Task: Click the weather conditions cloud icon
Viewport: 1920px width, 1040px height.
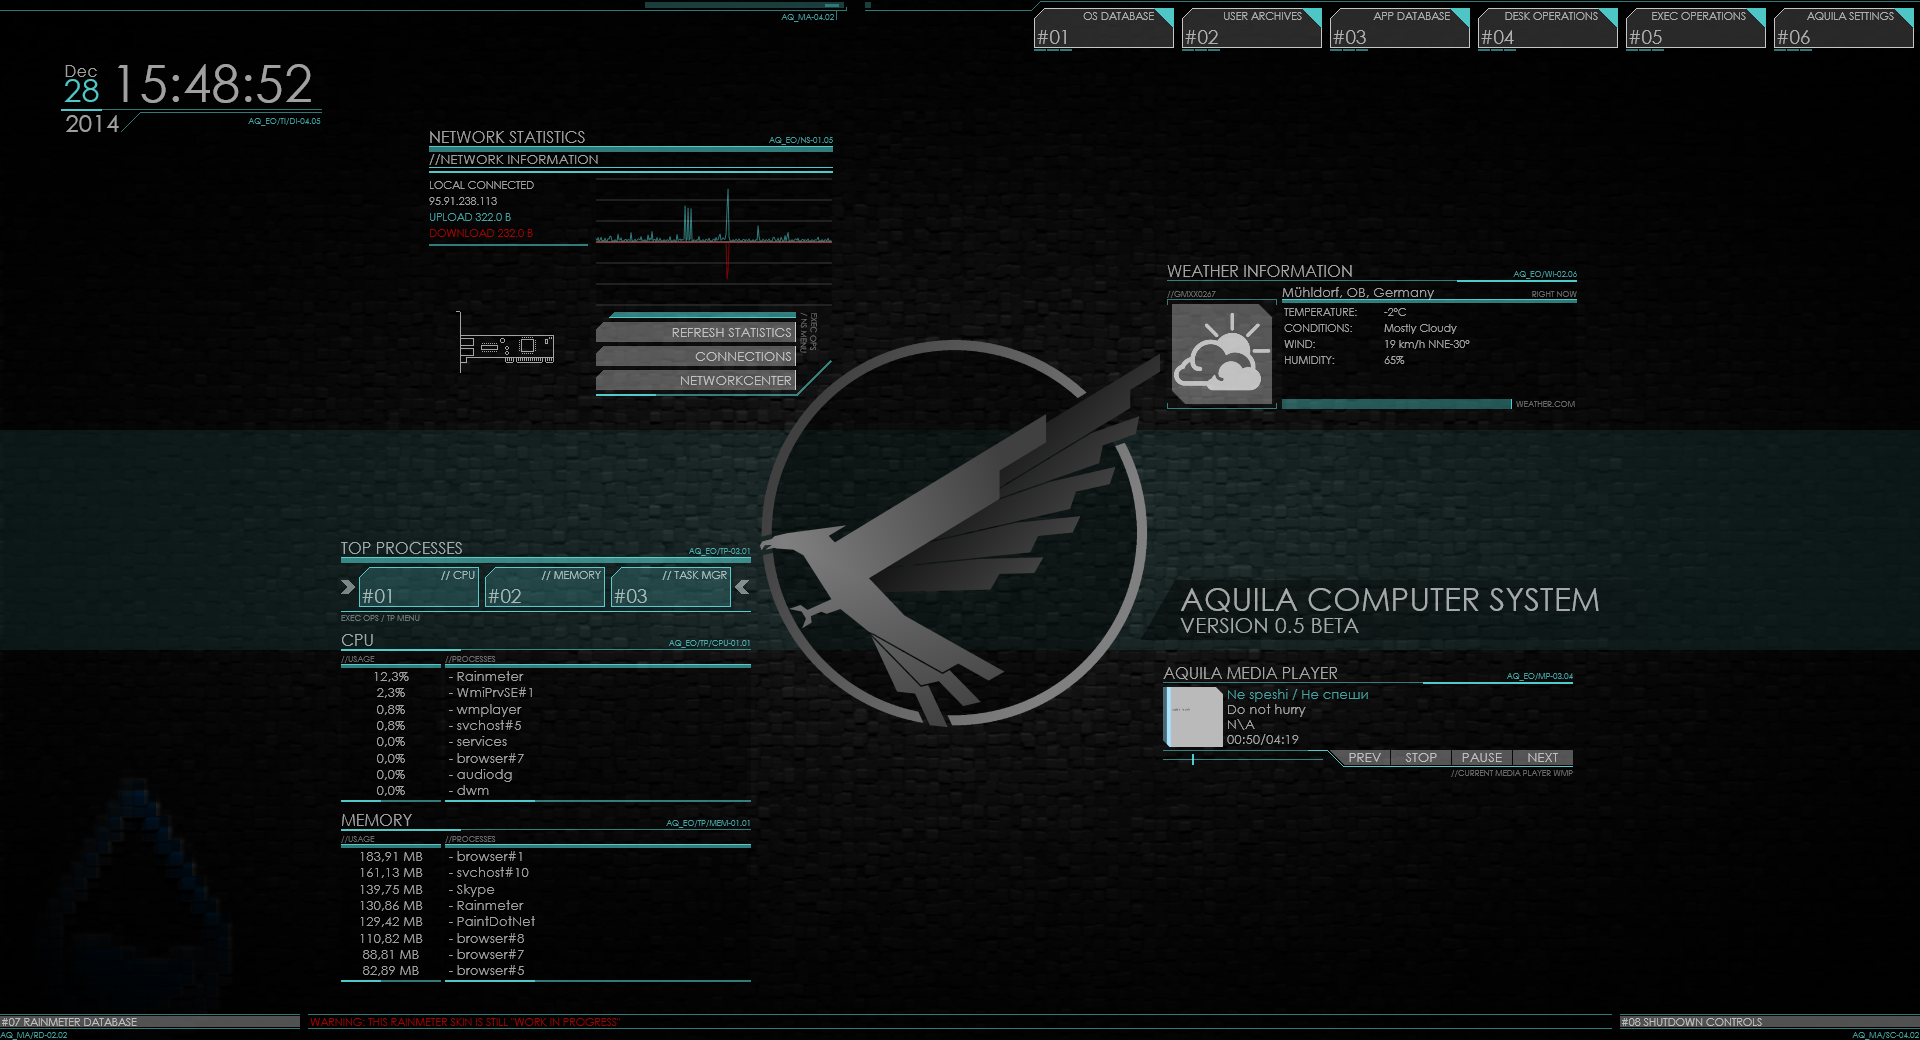Action: click(1221, 355)
